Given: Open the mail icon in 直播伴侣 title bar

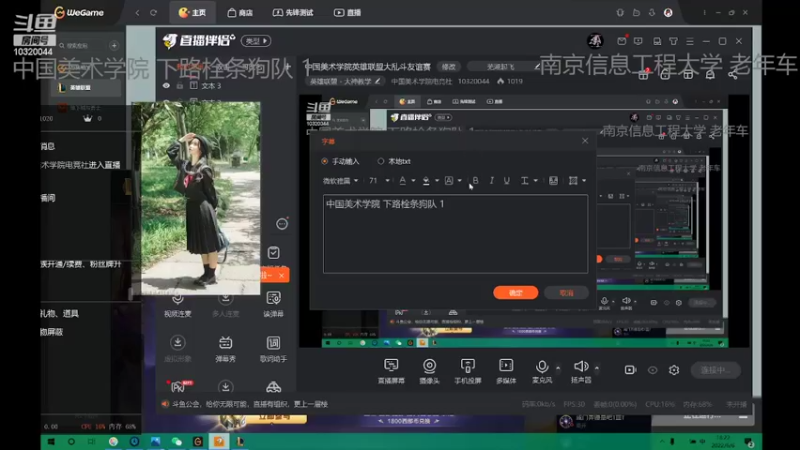Looking at the screenshot, I should [622, 41].
